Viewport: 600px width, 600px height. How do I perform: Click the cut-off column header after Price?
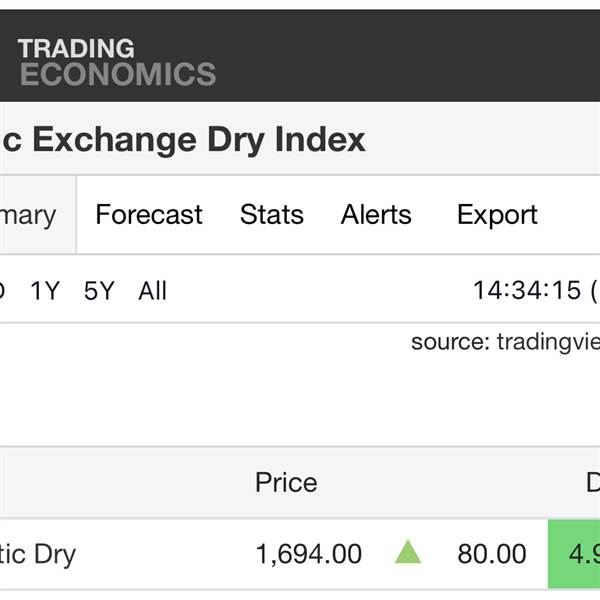593,482
